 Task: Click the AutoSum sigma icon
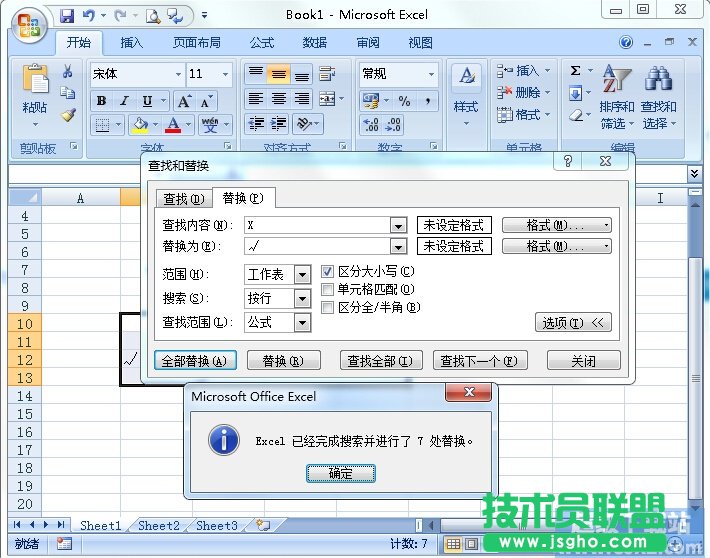(576, 71)
